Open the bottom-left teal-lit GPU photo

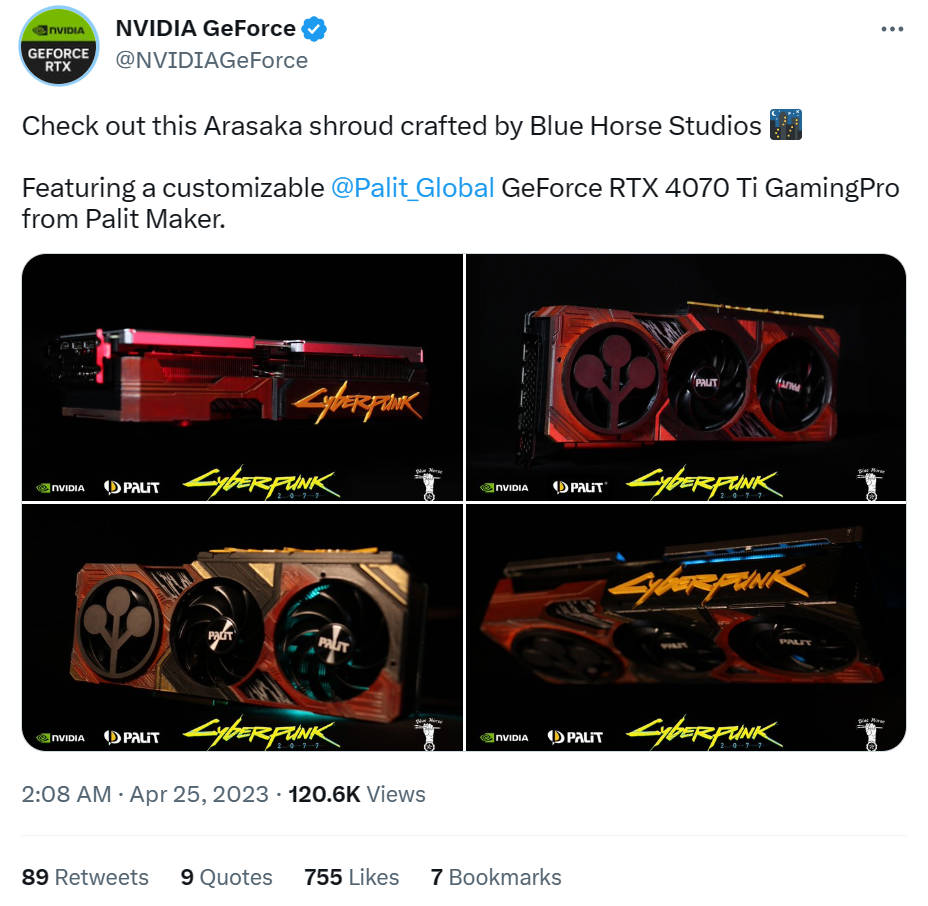coord(242,628)
